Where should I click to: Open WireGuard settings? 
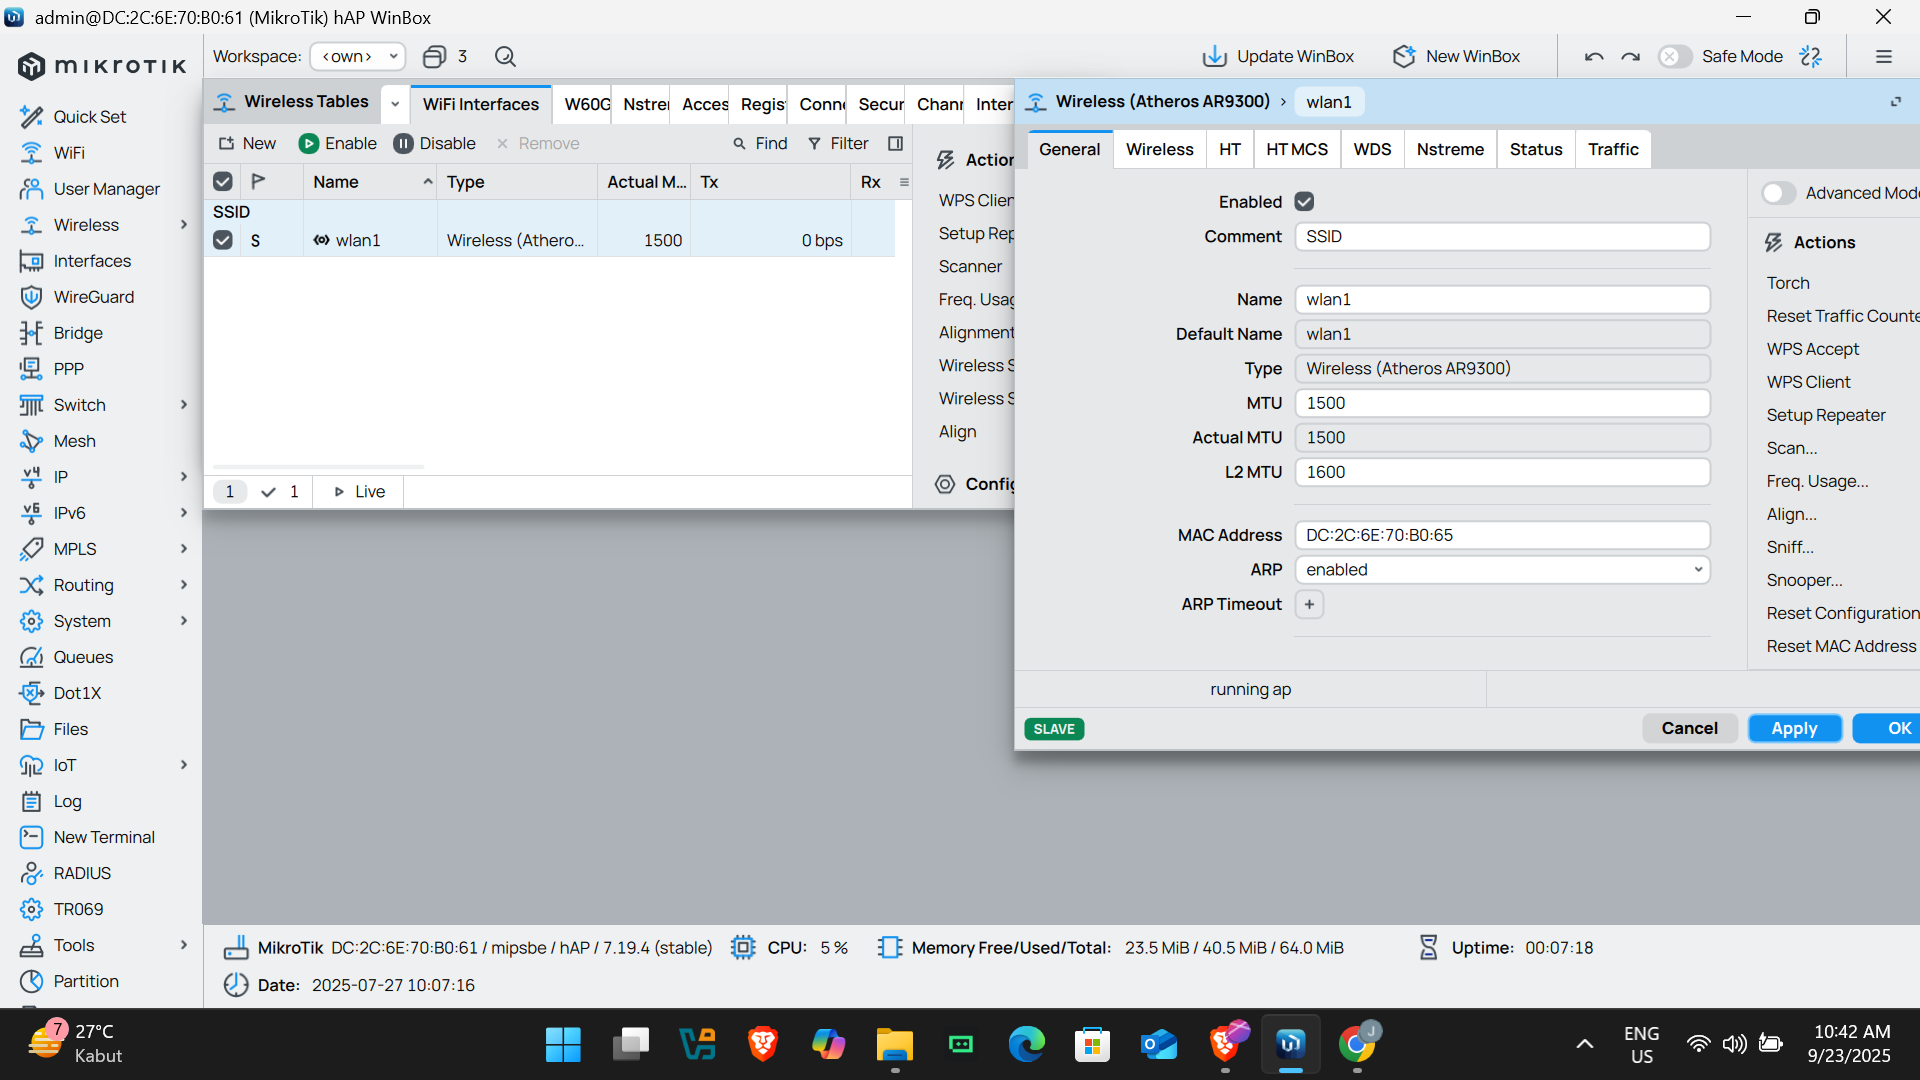[x=93, y=296]
